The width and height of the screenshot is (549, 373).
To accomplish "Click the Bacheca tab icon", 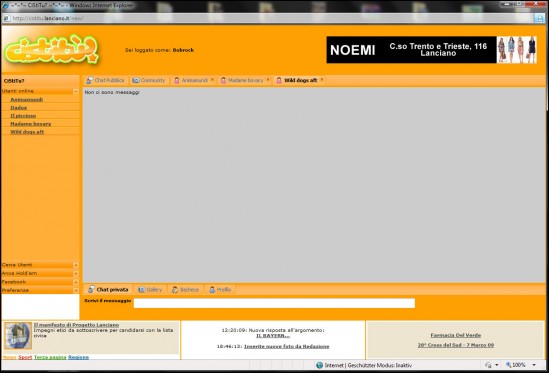I will coord(175,290).
